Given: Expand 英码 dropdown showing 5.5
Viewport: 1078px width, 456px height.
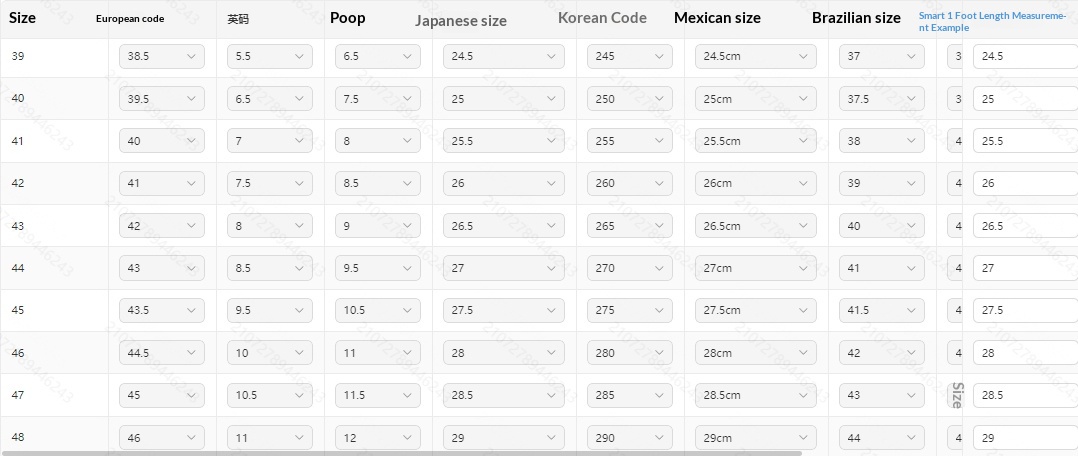Looking at the screenshot, I should point(269,57).
